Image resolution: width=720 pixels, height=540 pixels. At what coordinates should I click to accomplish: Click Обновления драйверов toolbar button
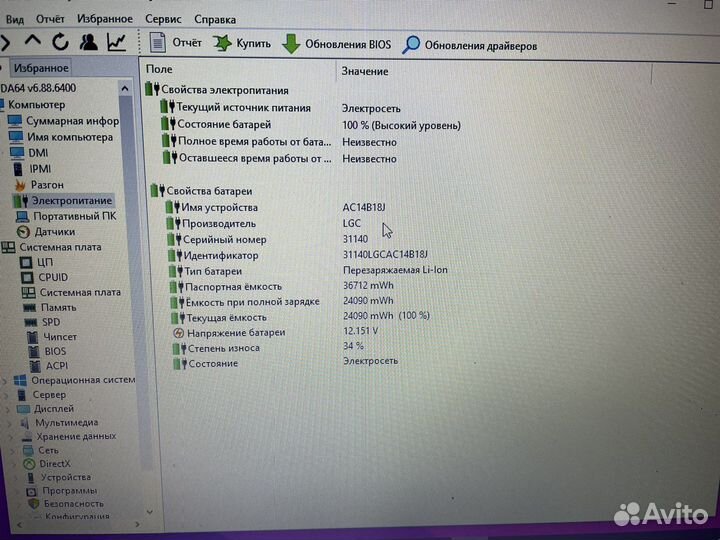coord(470,45)
